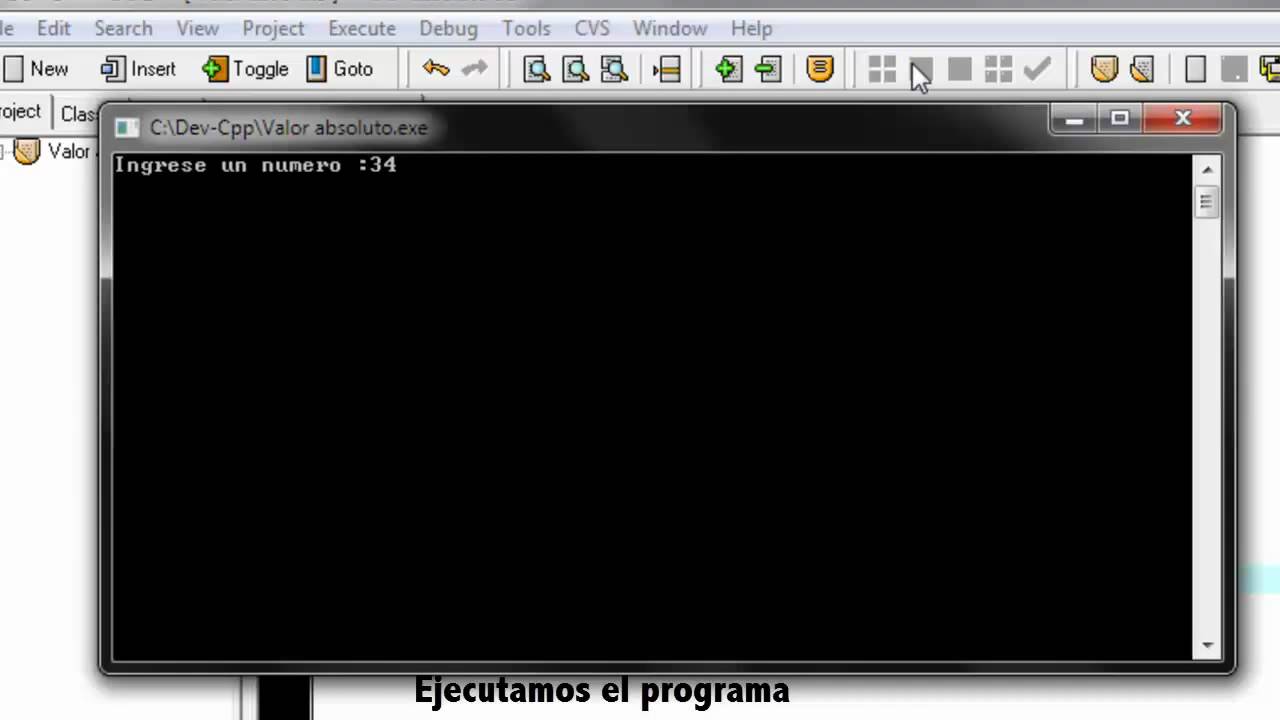Click the Insert toolbar button
Screen dimensions: 1280x720
pyautogui.click(x=139, y=68)
